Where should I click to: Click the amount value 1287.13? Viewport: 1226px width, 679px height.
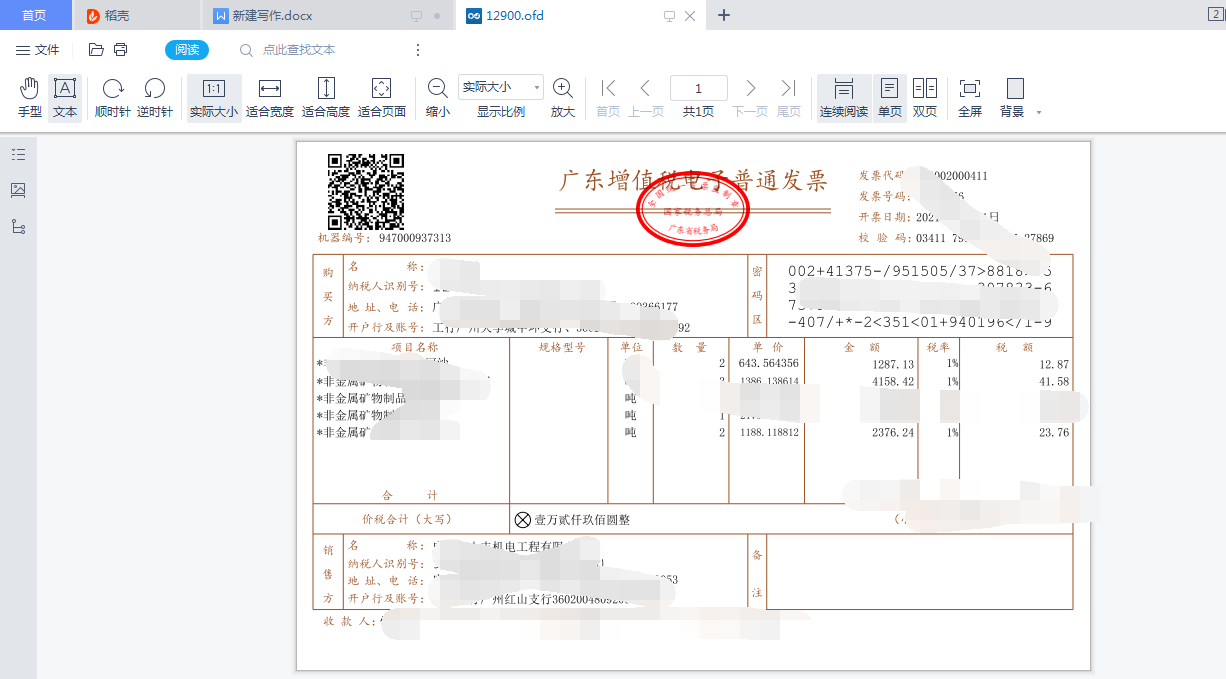893,365
